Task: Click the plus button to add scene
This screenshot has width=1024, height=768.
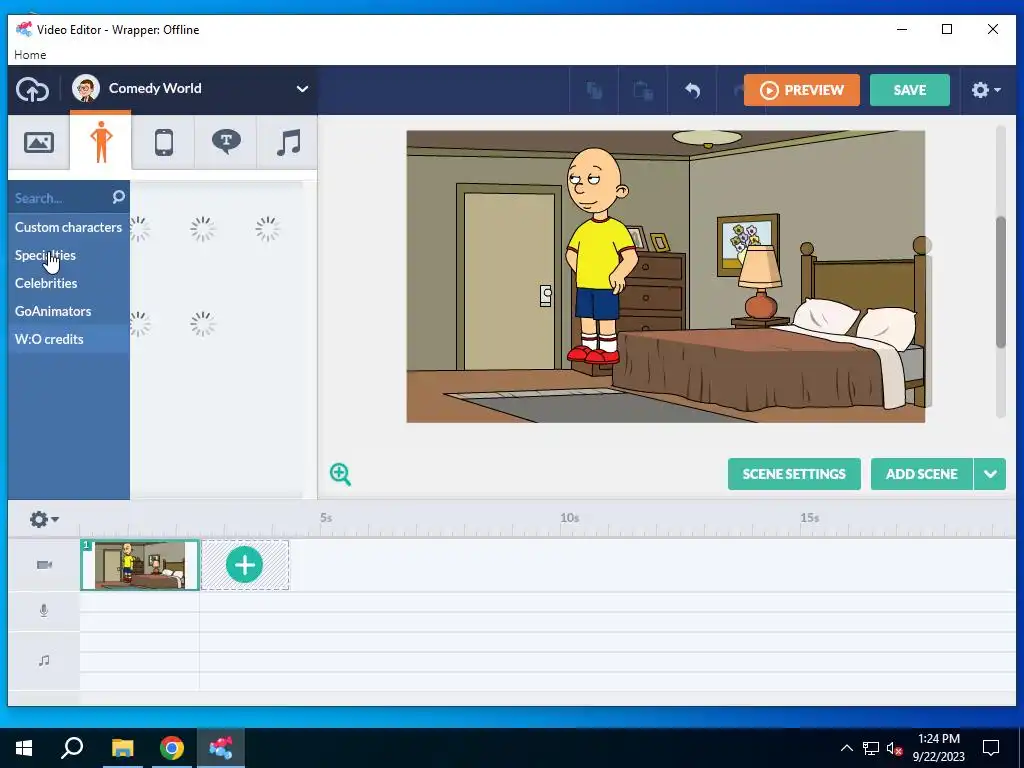Action: pyautogui.click(x=244, y=565)
